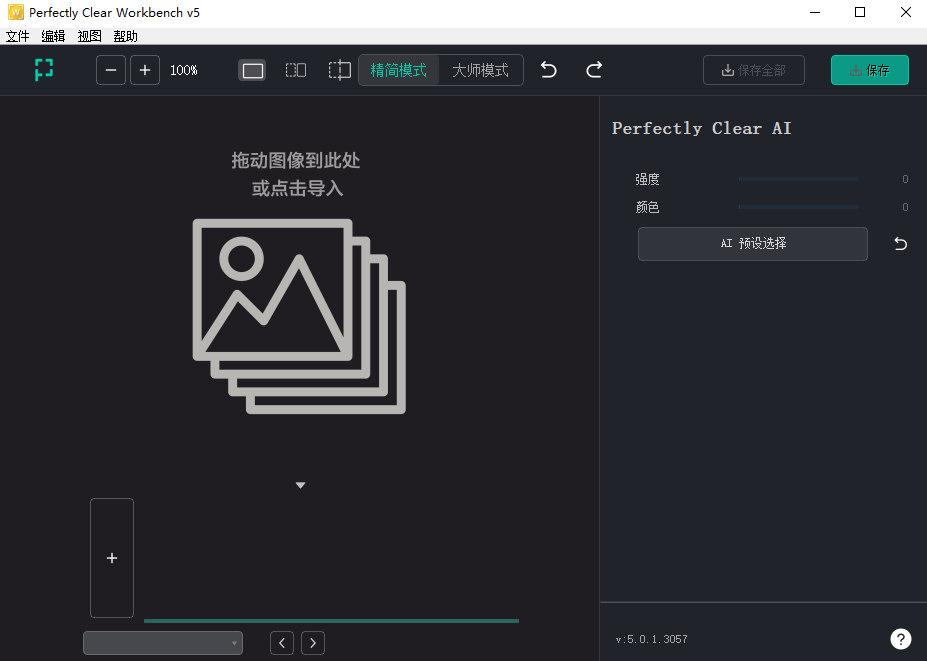Viewport: 927px width, 661px height.
Task: Select the single image view icon
Action: 253,70
